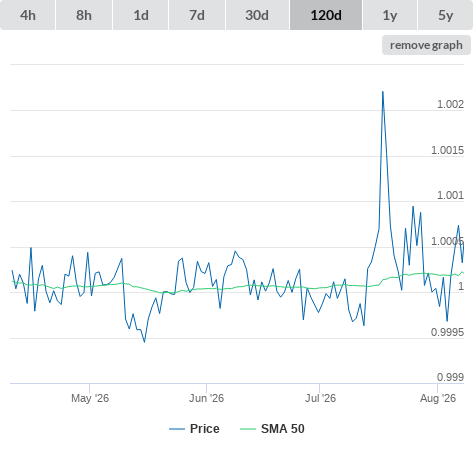Open the 7d time range view
Image resolution: width=474 pixels, height=455 pixels.
point(197,15)
